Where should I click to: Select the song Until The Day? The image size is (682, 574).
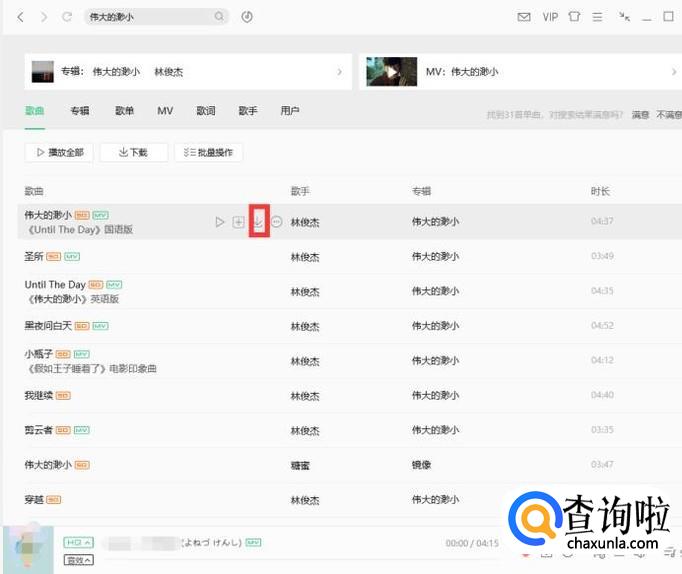coord(55,285)
